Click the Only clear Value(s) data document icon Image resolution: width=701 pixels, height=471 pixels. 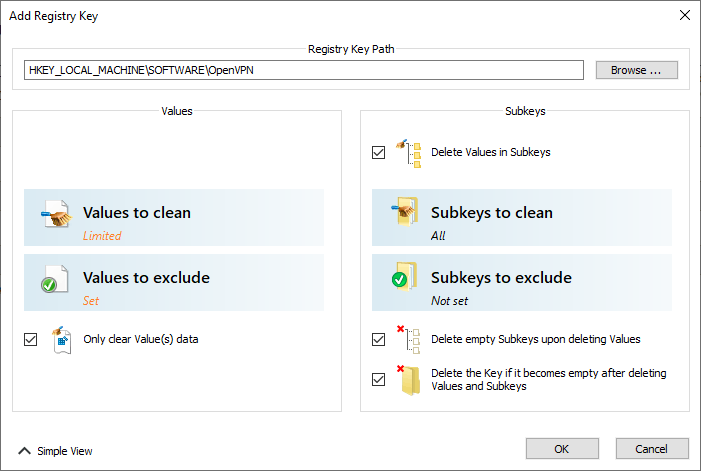62,340
